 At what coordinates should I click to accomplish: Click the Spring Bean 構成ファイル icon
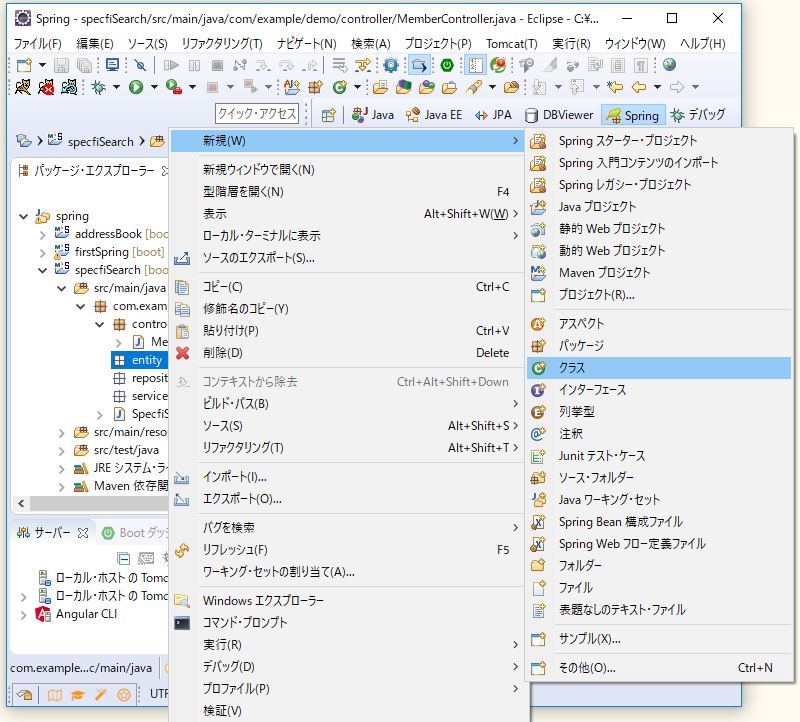point(538,521)
